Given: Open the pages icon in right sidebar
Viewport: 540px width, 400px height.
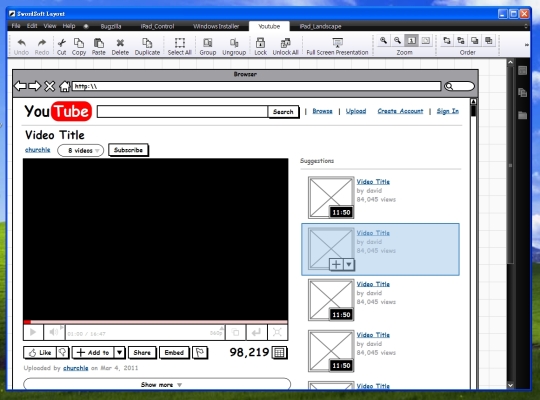Looking at the screenshot, I should 522,92.
